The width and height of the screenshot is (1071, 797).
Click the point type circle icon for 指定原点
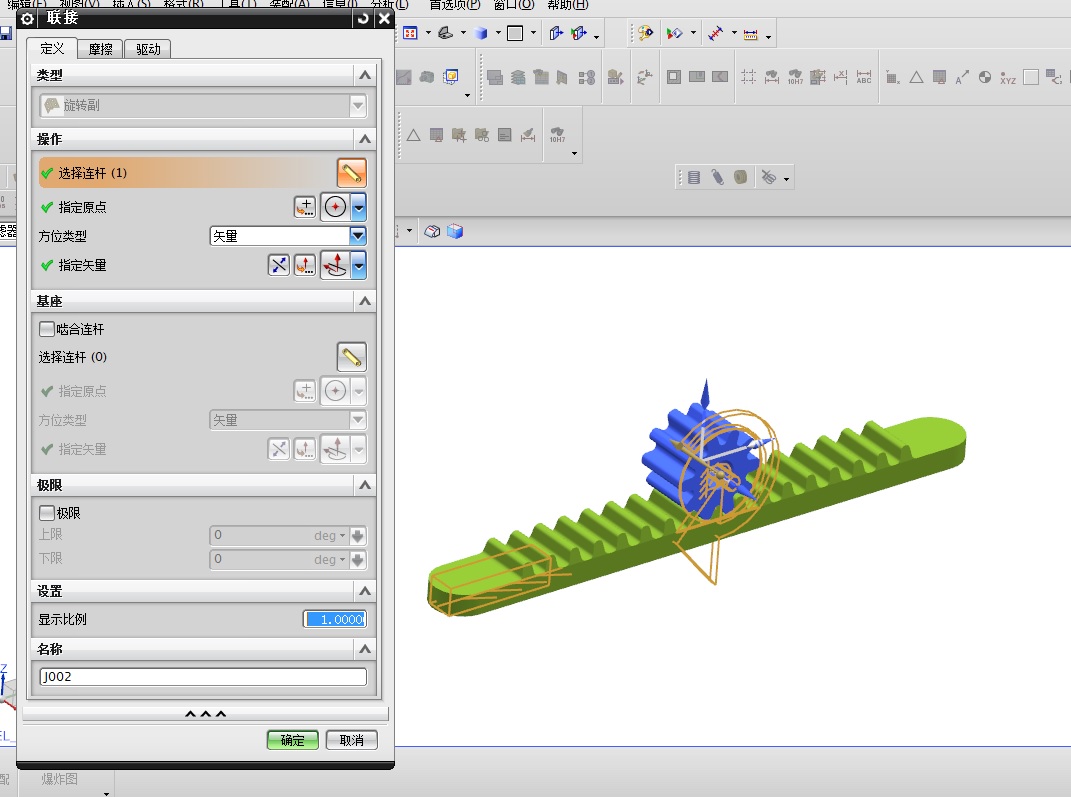tap(335, 207)
